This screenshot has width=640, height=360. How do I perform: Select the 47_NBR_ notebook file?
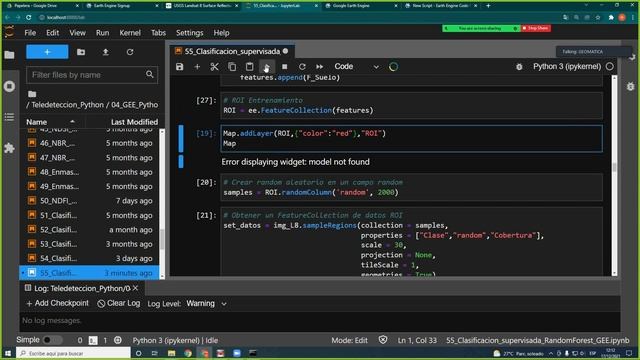[90, 158]
